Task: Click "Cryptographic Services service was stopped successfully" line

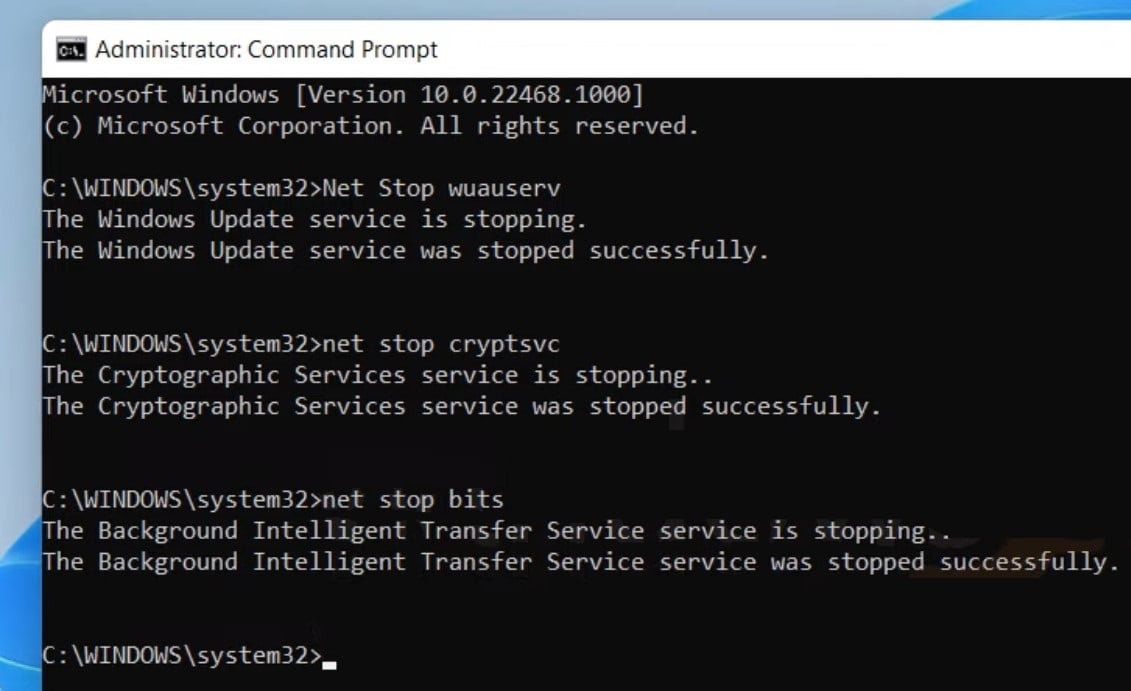Action: click(x=461, y=406)
